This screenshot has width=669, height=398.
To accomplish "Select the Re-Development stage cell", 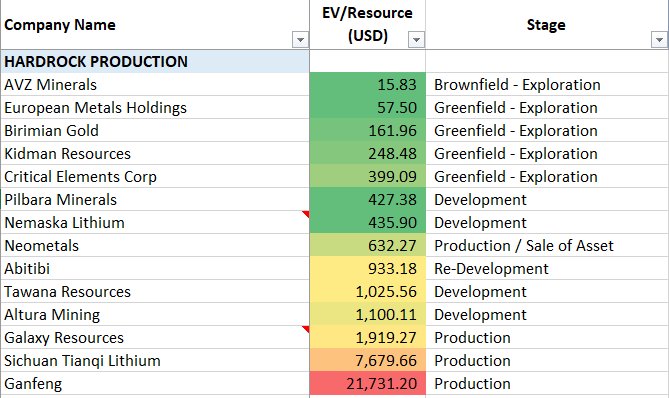I will coord(547,269).
